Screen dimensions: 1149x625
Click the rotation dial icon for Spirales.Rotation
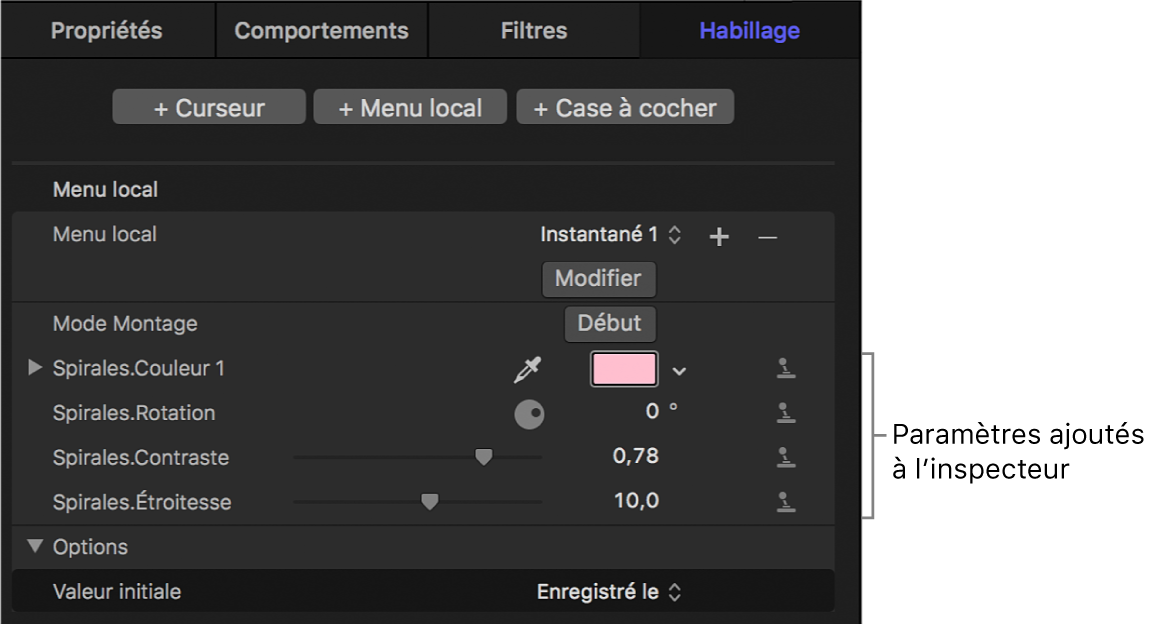coord(529,413)
